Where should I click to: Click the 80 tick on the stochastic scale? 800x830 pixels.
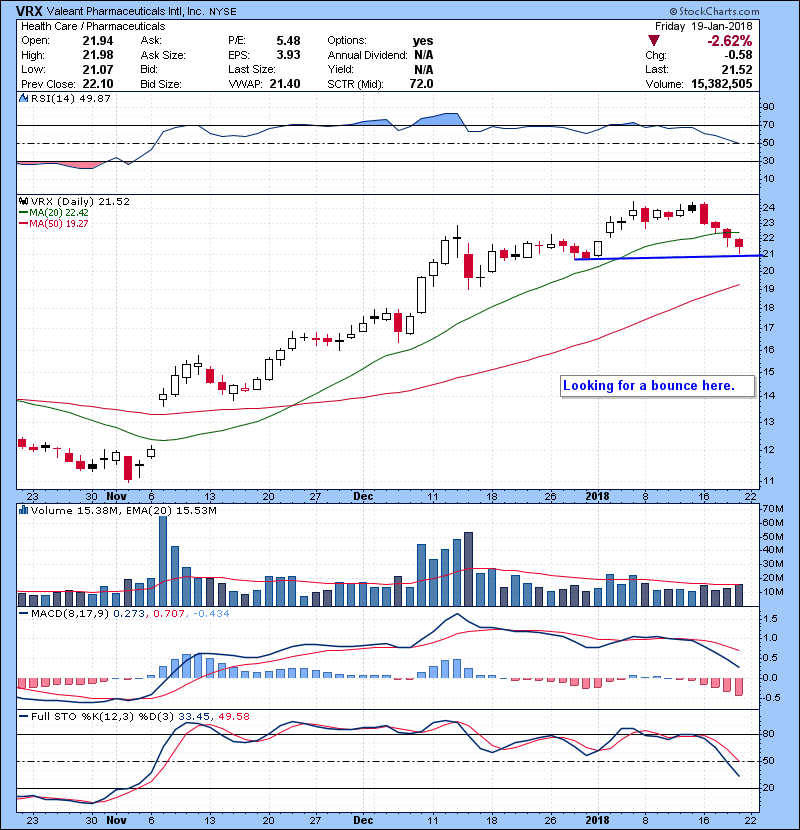click(x=769, y=734)
